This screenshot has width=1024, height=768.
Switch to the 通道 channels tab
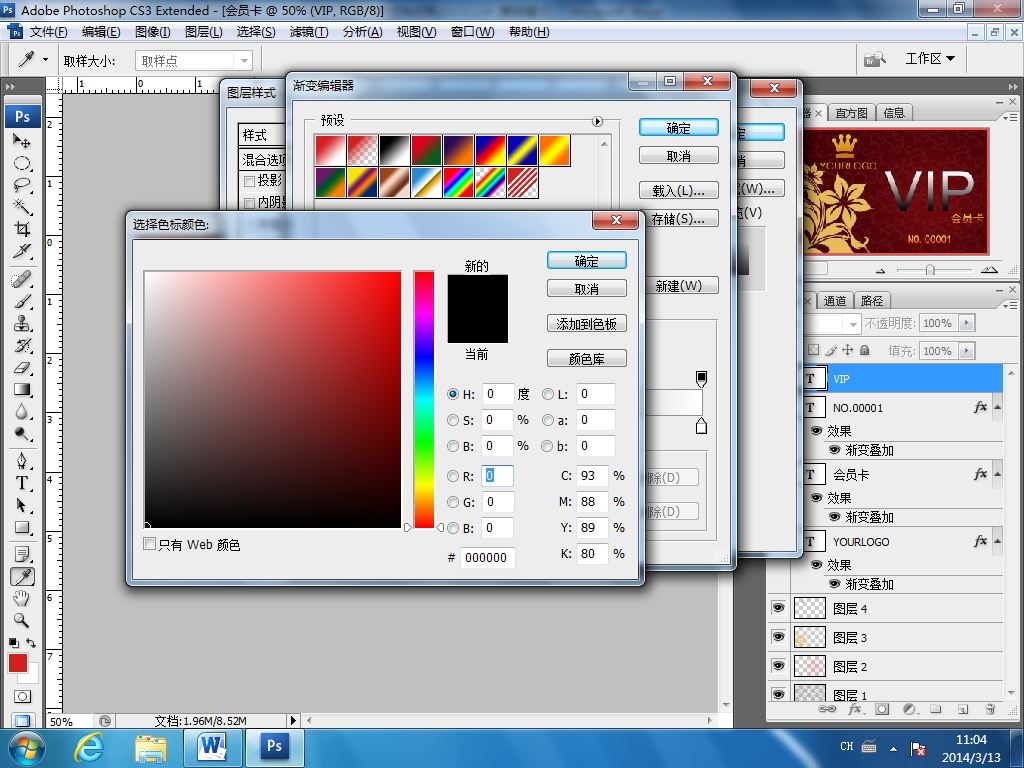pyautogui.click(x=835, y=300)
